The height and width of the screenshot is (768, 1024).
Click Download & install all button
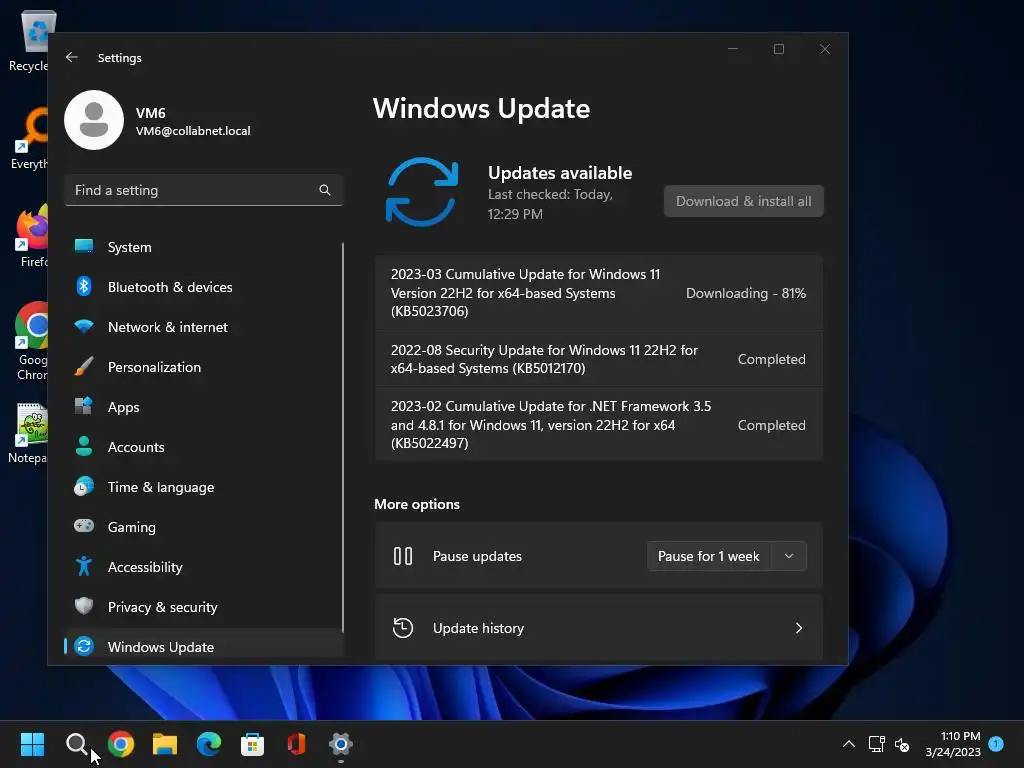pyautogui.click(x=744, y=201)
